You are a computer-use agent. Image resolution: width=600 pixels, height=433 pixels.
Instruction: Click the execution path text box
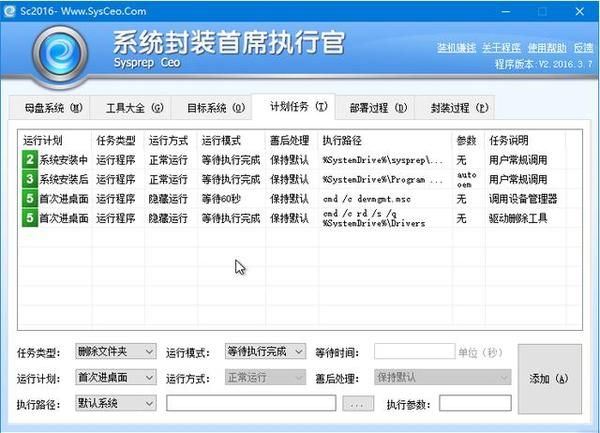click(251, 403)
